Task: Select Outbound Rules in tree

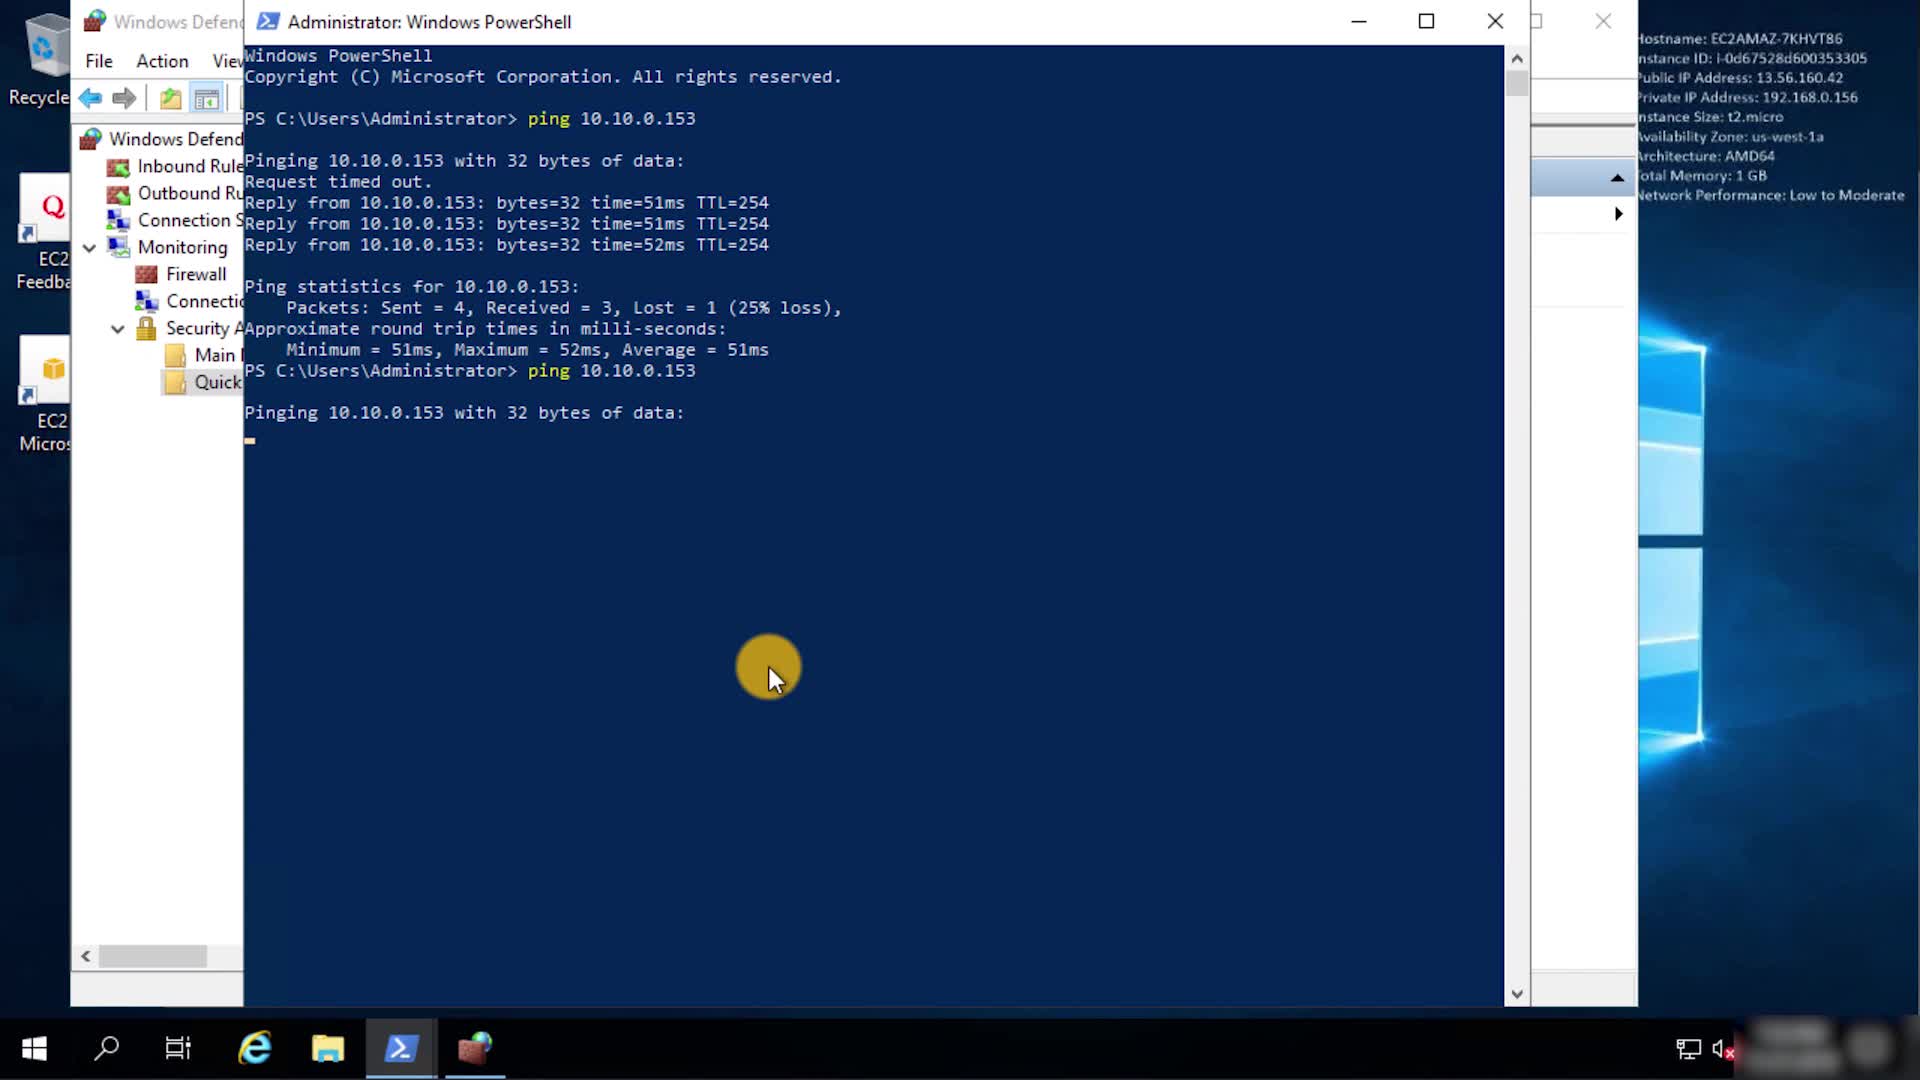Action: 188,193
